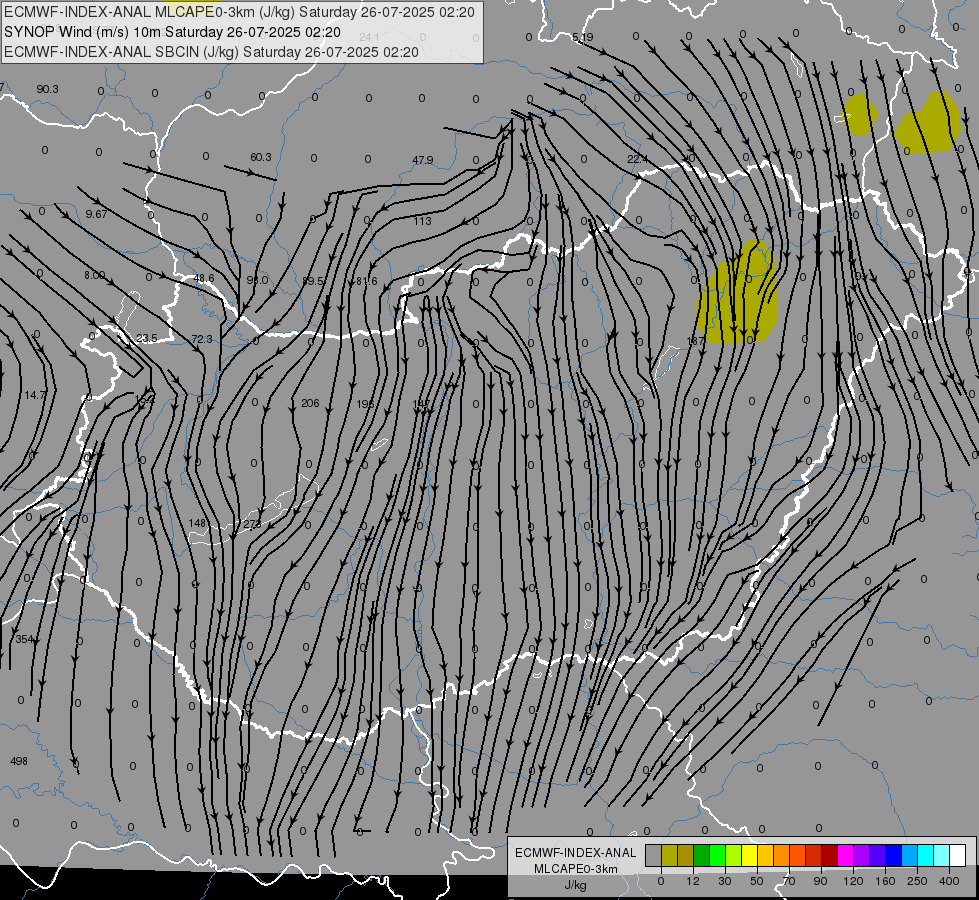This screenshot has height=900, width=979.
Task: Click the map value 14.7
Action: coord(36,395)
